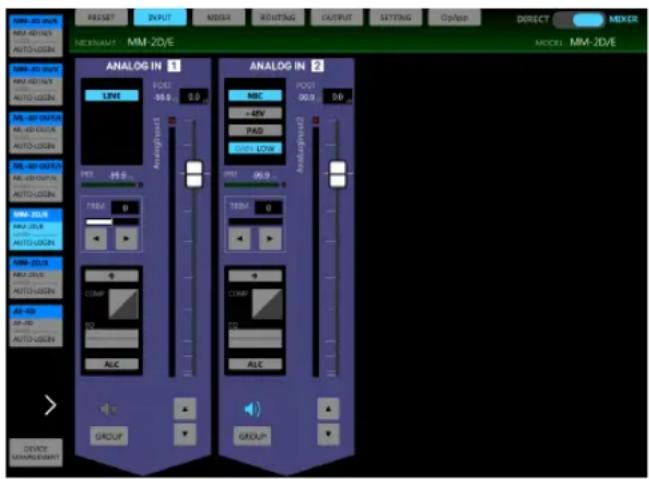Select MIC input type on Analog In 2
Viewport: 649px width, 479px height.
(x=255, y=96)
